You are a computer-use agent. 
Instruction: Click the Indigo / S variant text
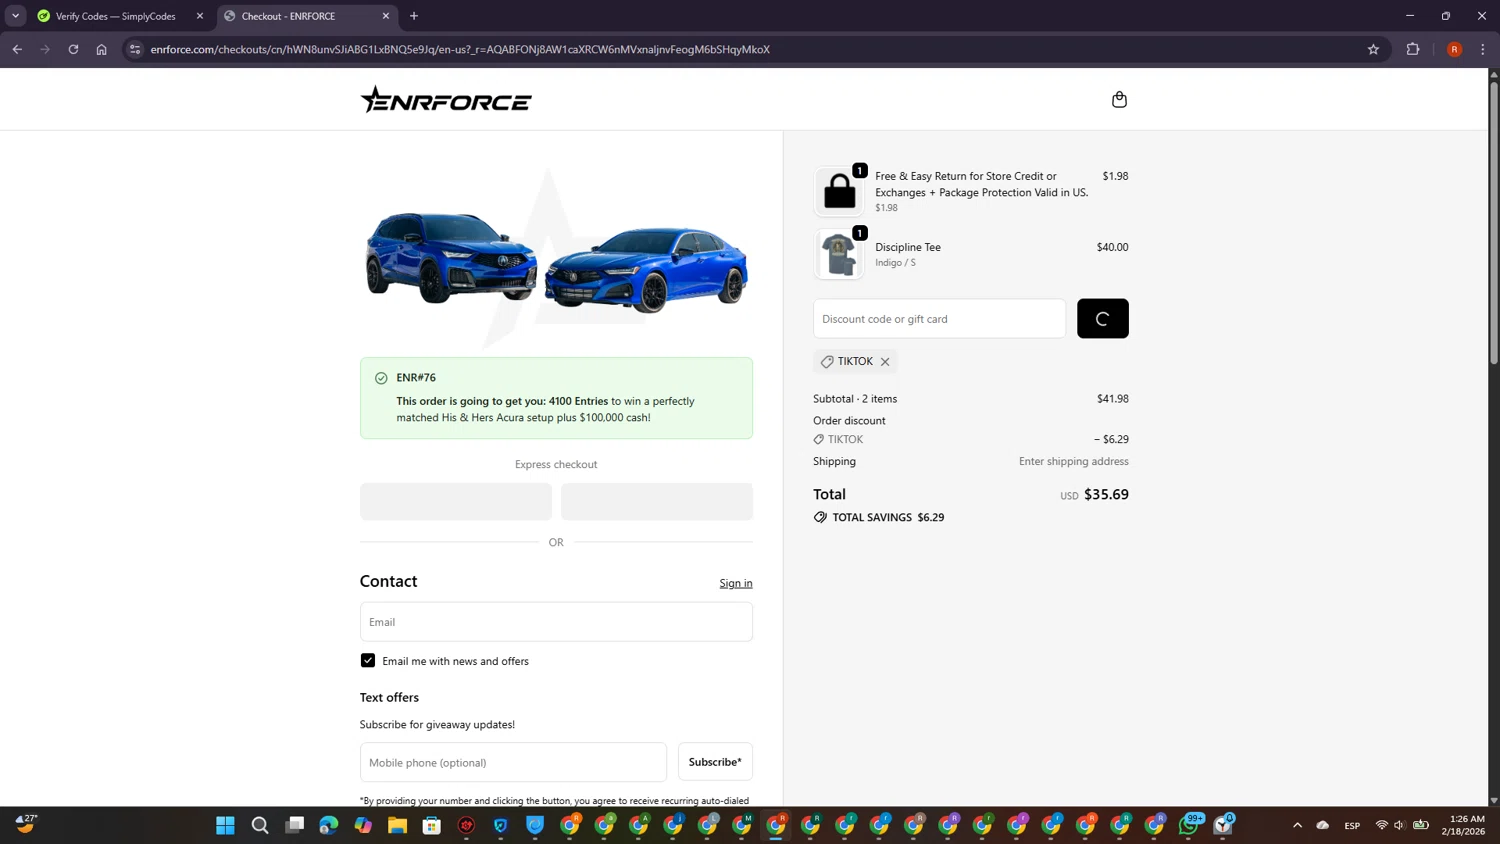(895, 263)
